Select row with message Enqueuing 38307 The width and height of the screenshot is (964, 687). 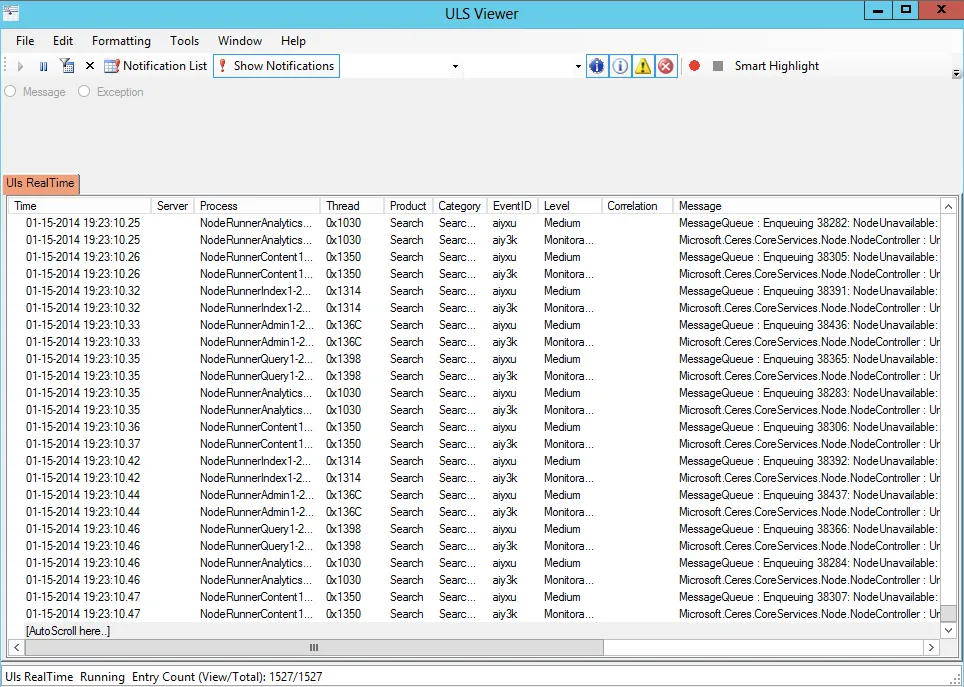coord(474,597)
